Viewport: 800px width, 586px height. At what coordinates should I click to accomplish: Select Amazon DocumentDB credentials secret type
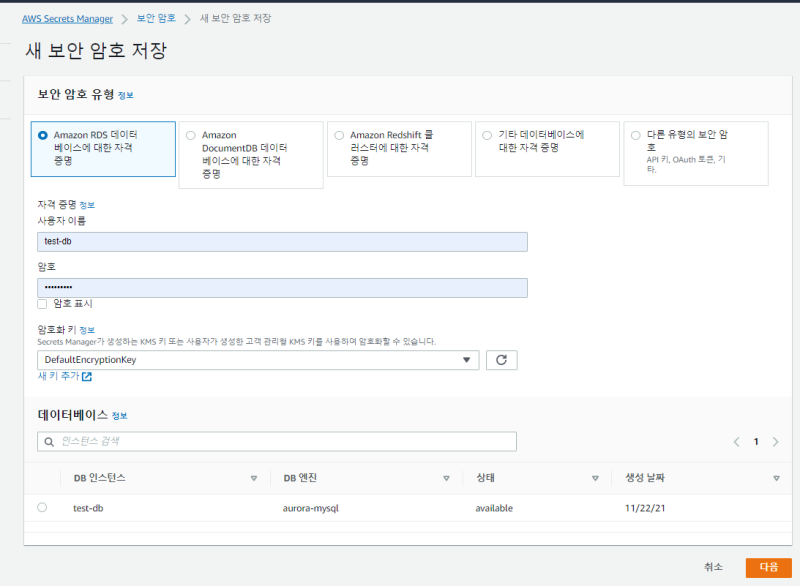point(190,135)
